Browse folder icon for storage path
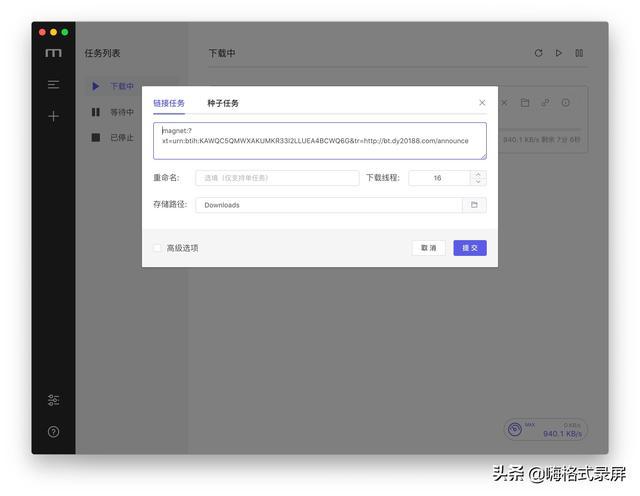Screen dimensions: 640x496 click(474, 205)
